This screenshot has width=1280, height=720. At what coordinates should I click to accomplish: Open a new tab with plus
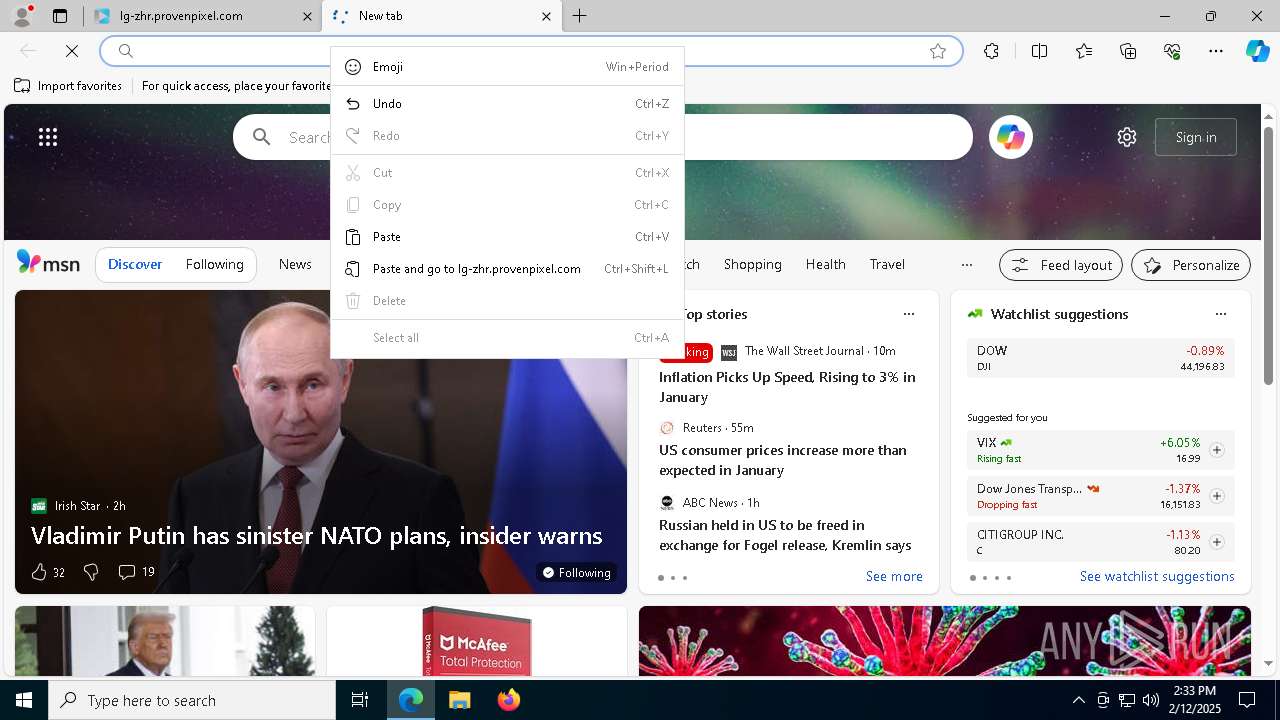coord(580,16)
